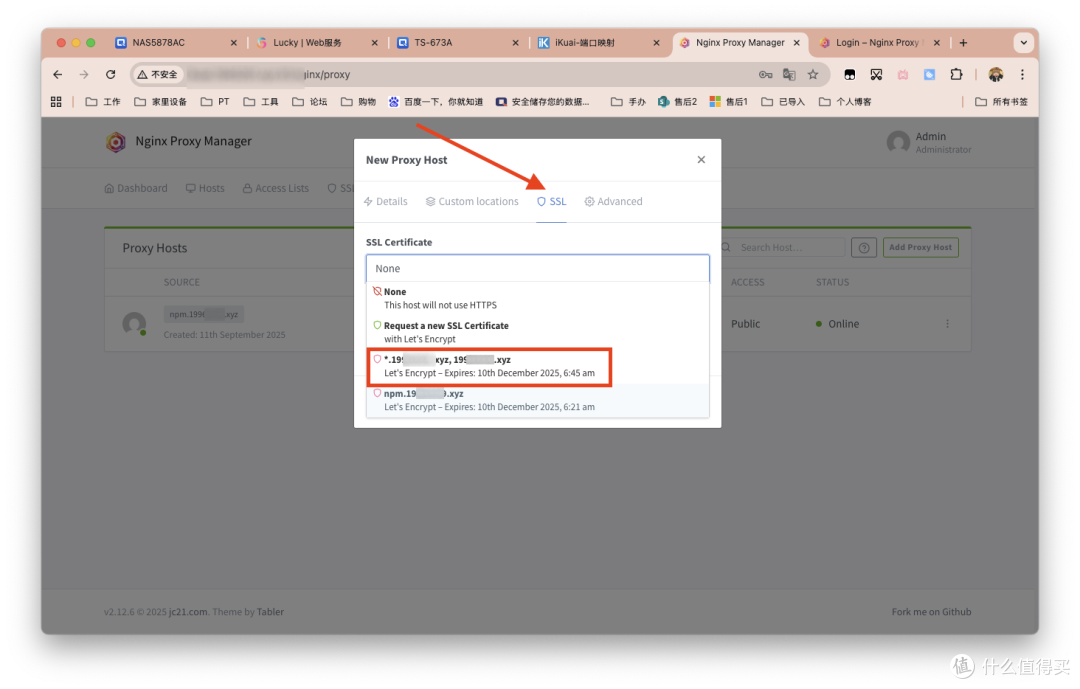Expand the tab search chevron

[1024, 43]
